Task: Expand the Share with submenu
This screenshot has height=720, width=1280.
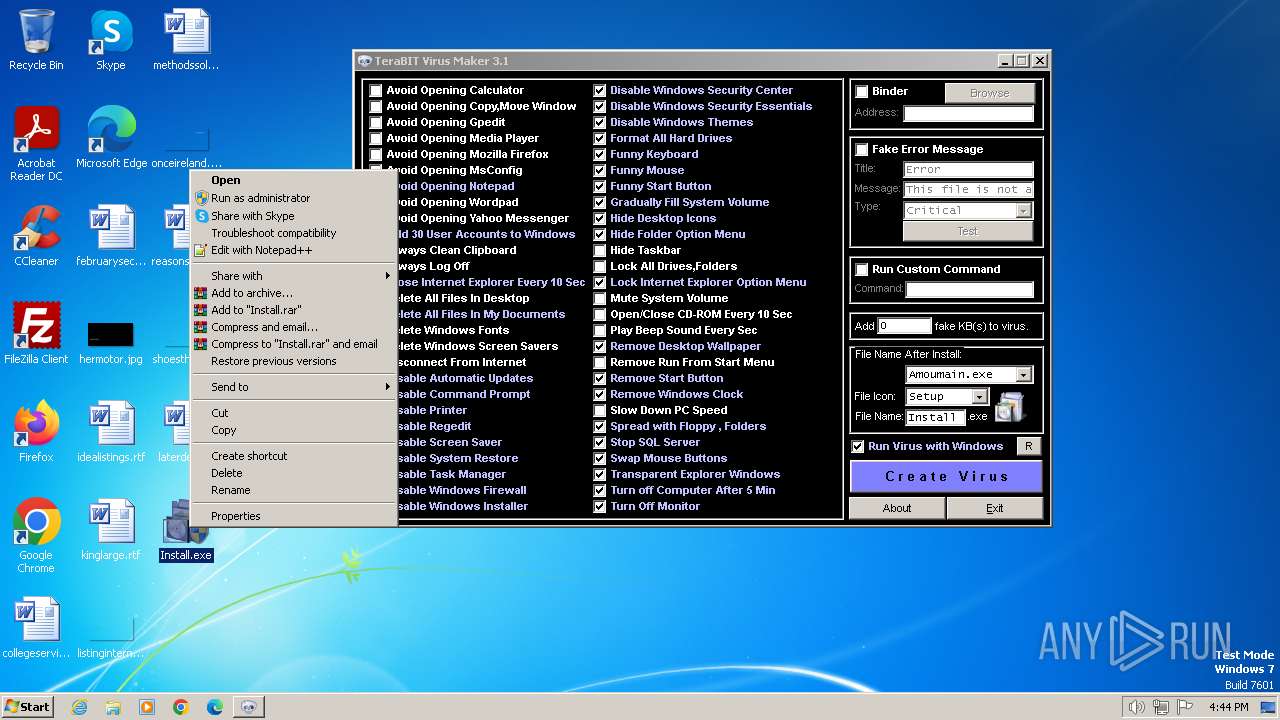Action: [x=295, y=276]
